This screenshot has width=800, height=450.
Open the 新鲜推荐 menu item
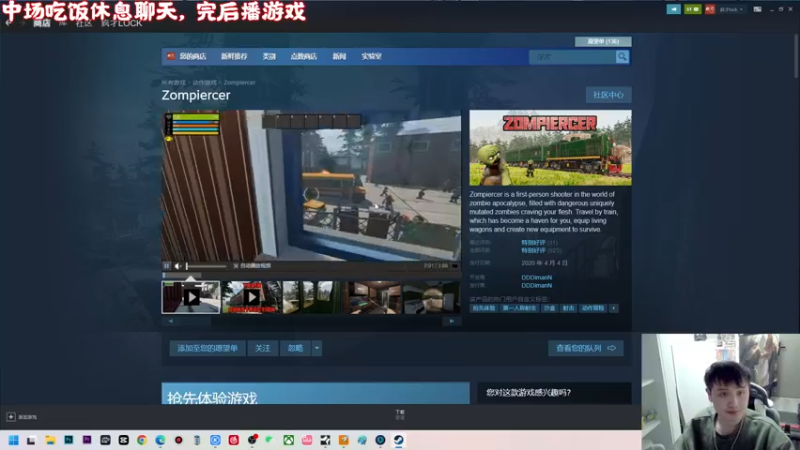[x=234, y=57]
